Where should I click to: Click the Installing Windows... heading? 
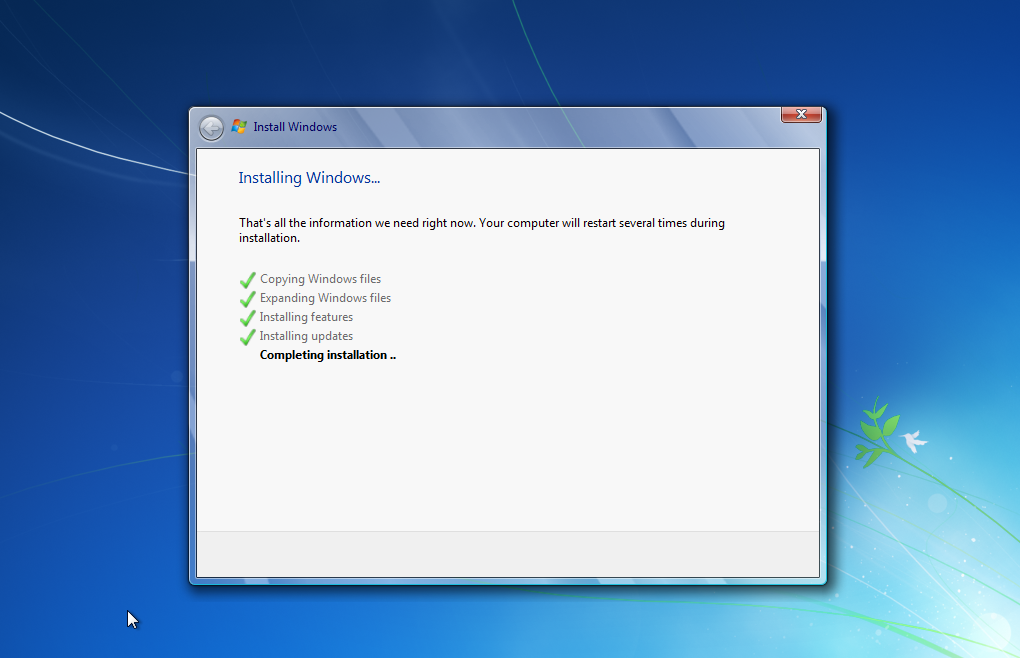(309, 178)
